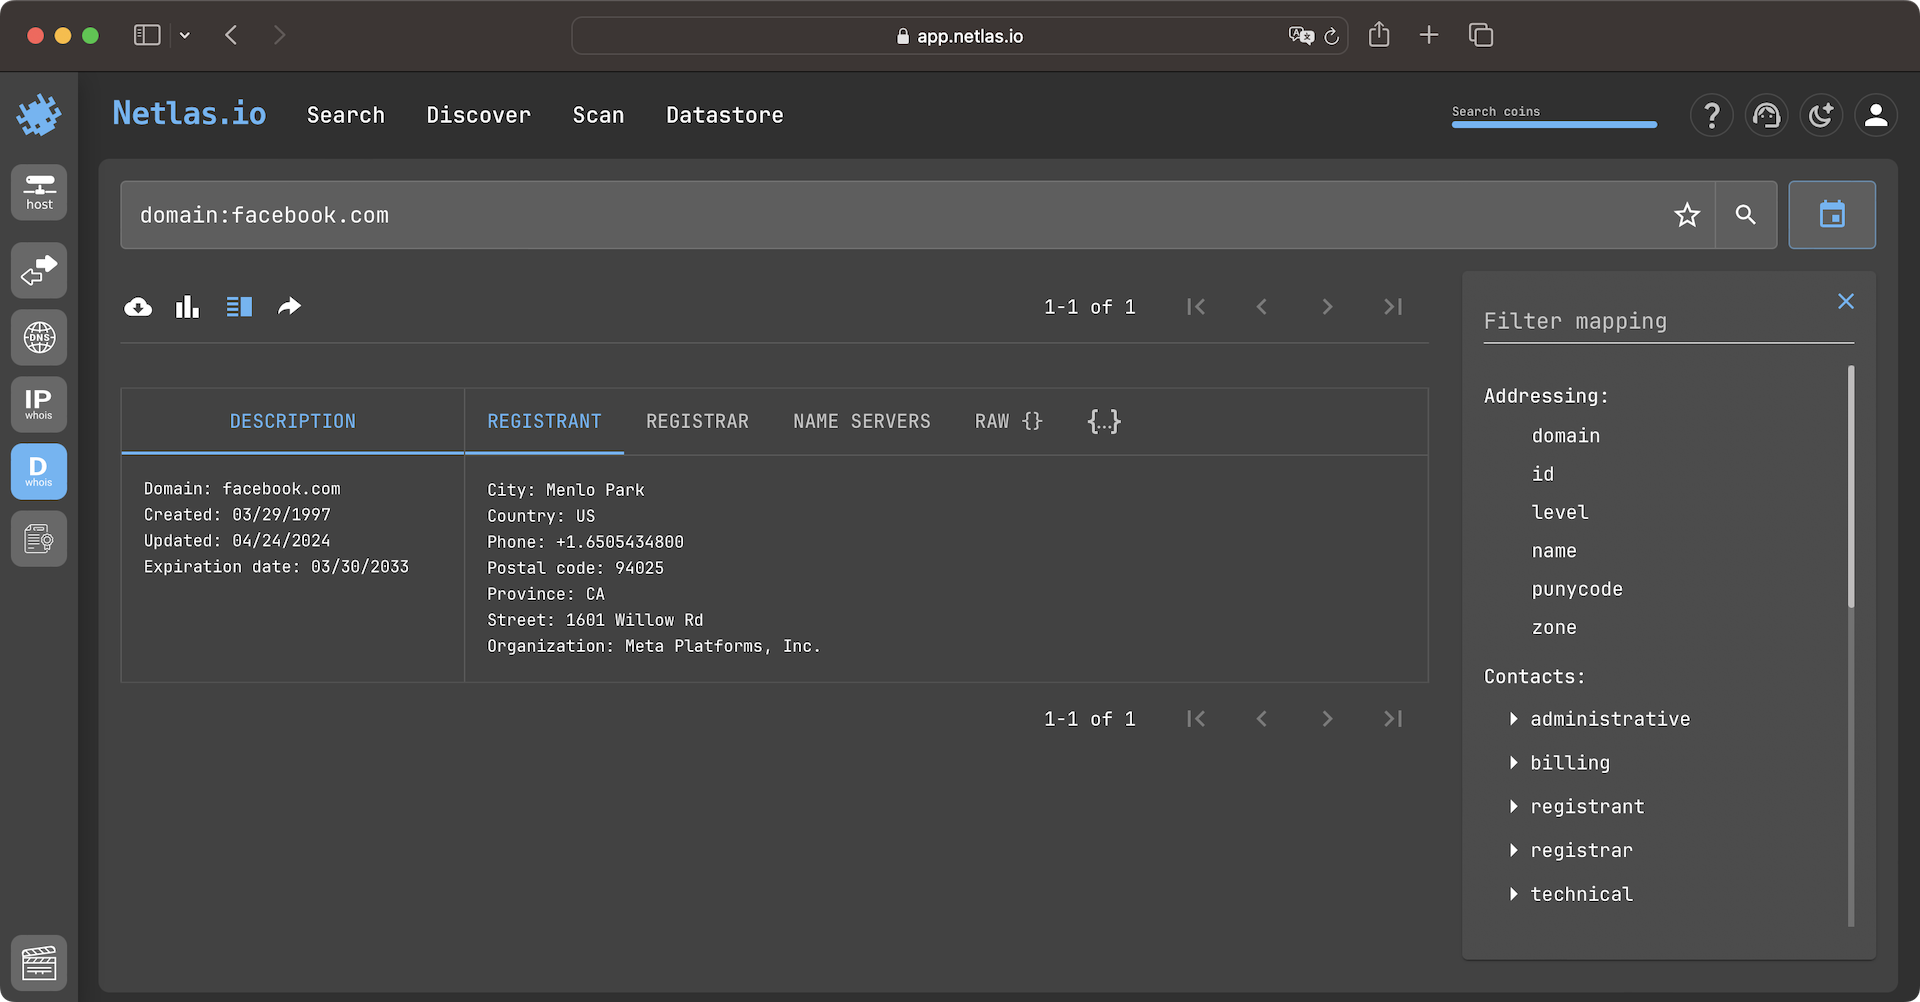Open the Netlas help menu
The height and width of the screenshot is (1002, 1920).
coord(1711,115)
